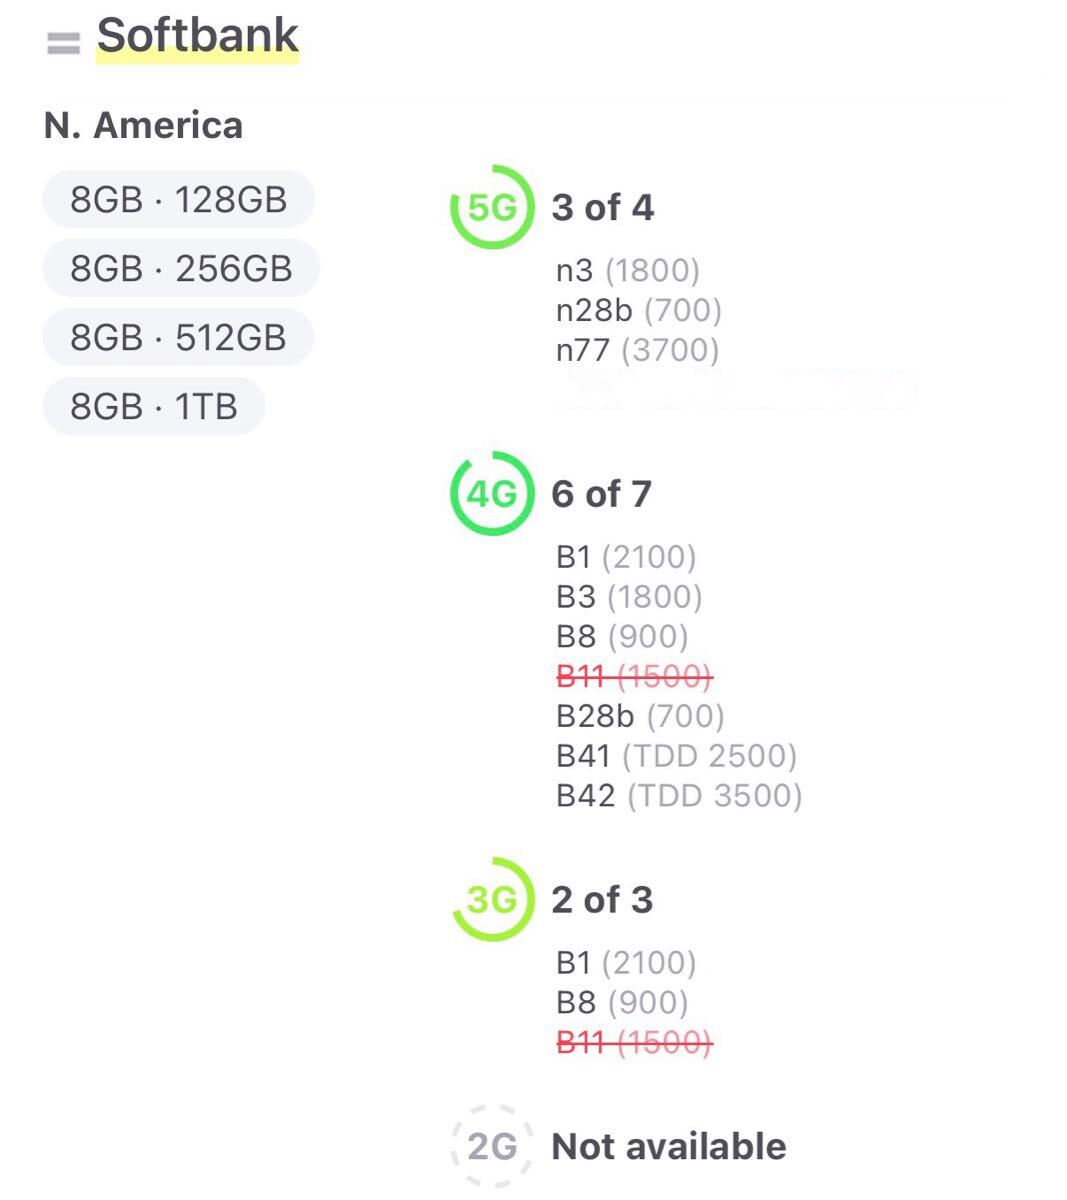Click the 5G band n28b (700) entry
The image size is (1067, 1200).
click(x=639, y=310)
